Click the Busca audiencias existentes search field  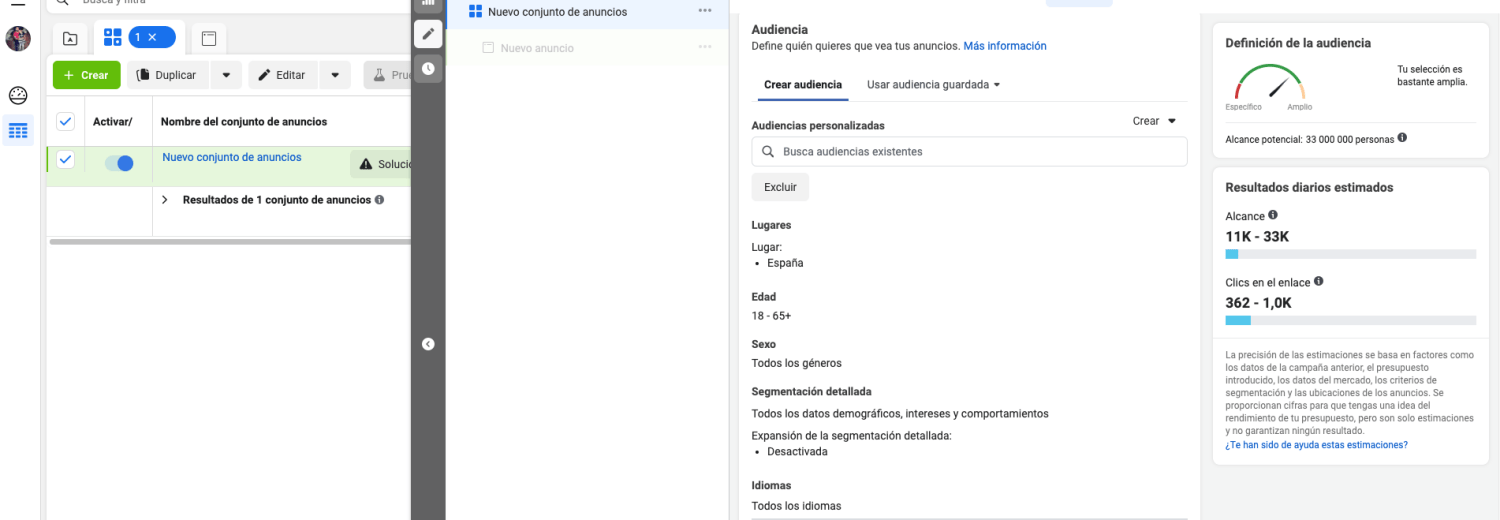pyautogui.click(x=969, y=152)
